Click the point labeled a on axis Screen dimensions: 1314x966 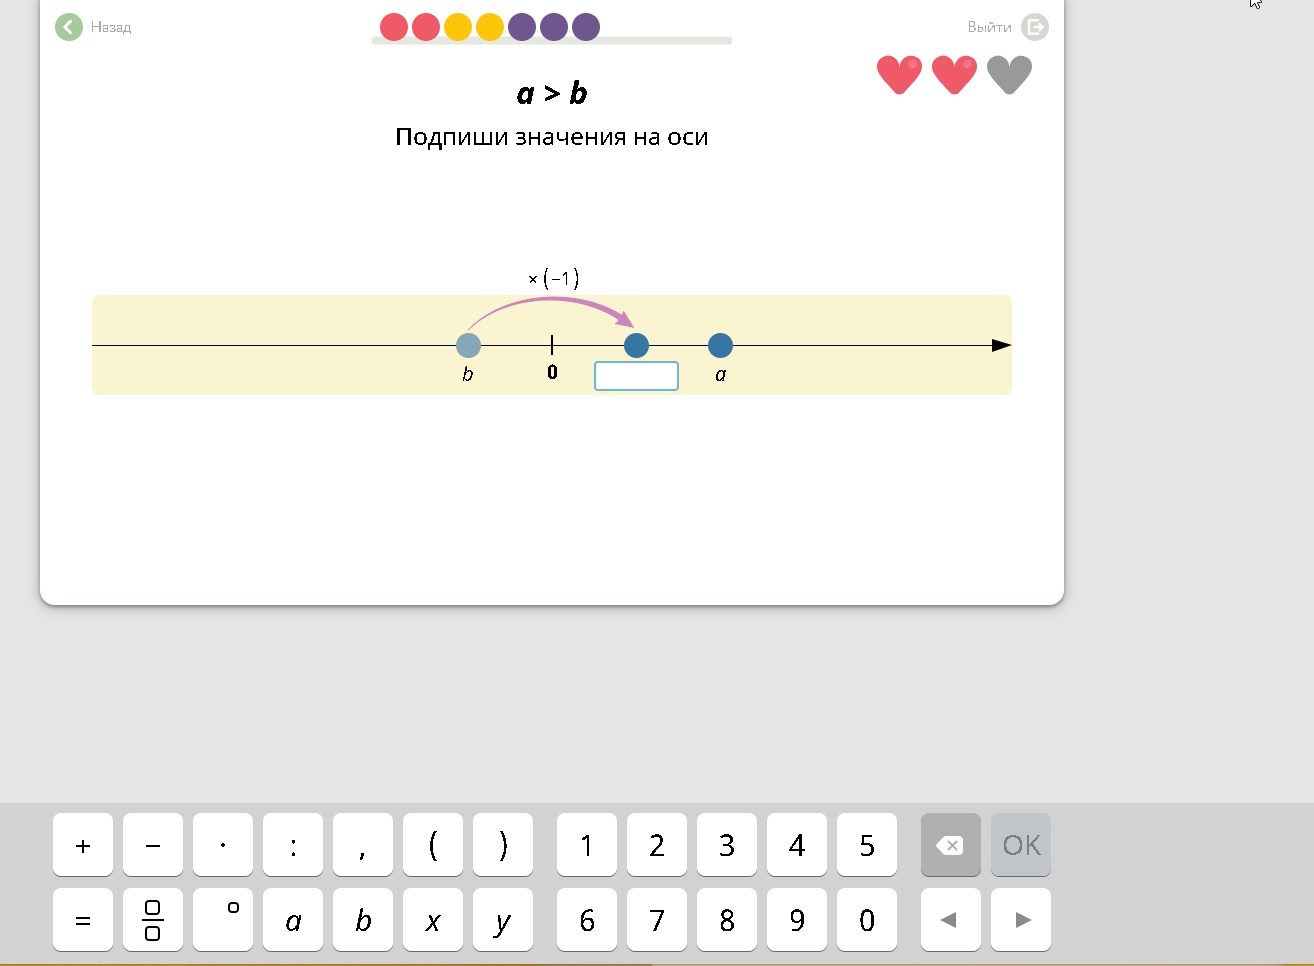click(720, 346)
